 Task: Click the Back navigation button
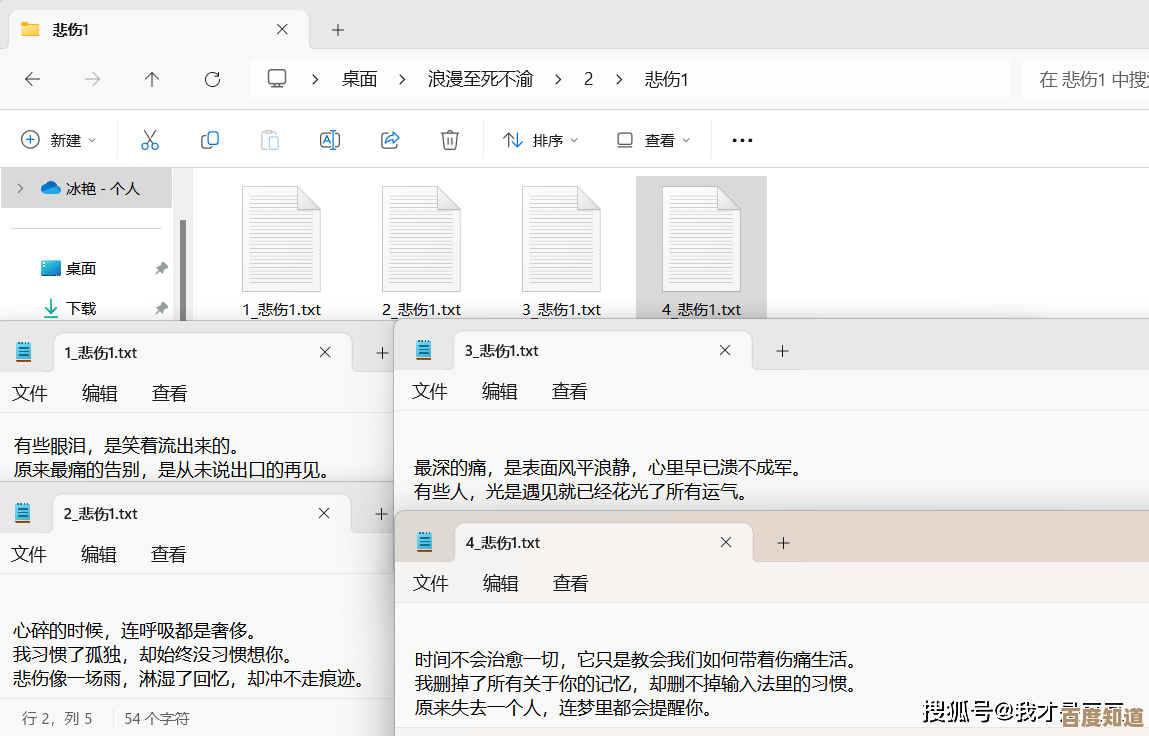[x=34, y=79]
